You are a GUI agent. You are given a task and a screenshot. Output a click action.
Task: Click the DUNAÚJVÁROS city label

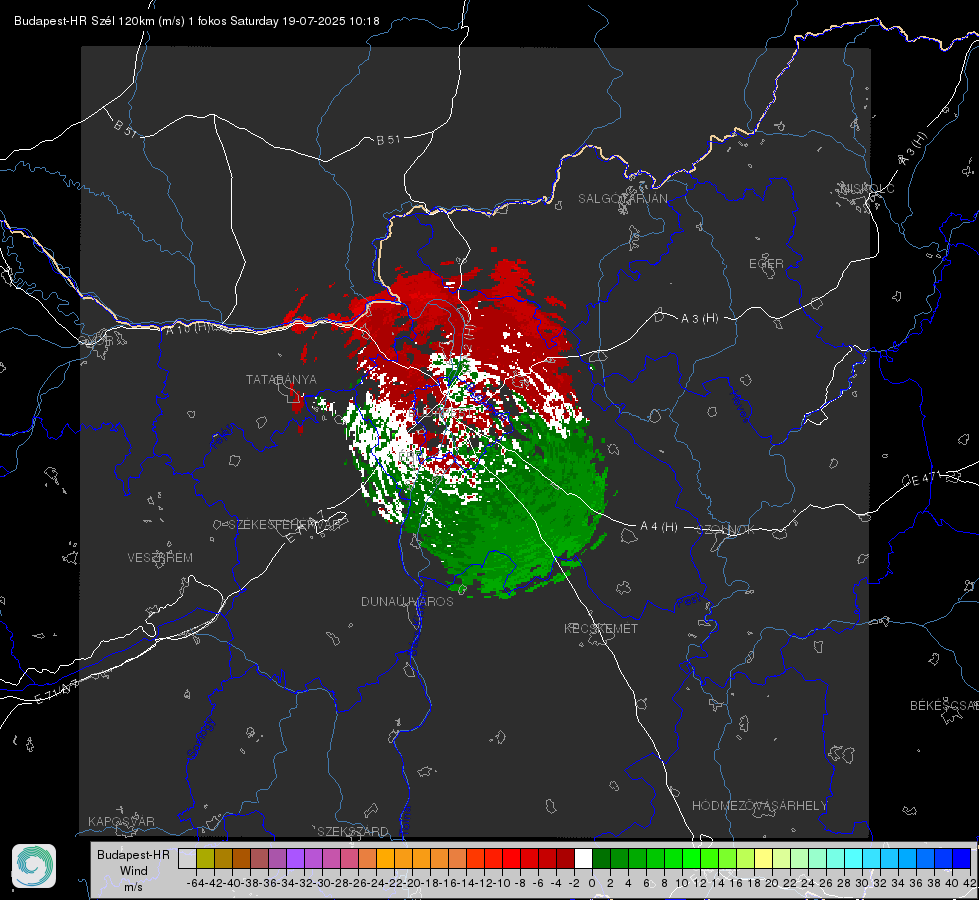click(x=407, y=601)
